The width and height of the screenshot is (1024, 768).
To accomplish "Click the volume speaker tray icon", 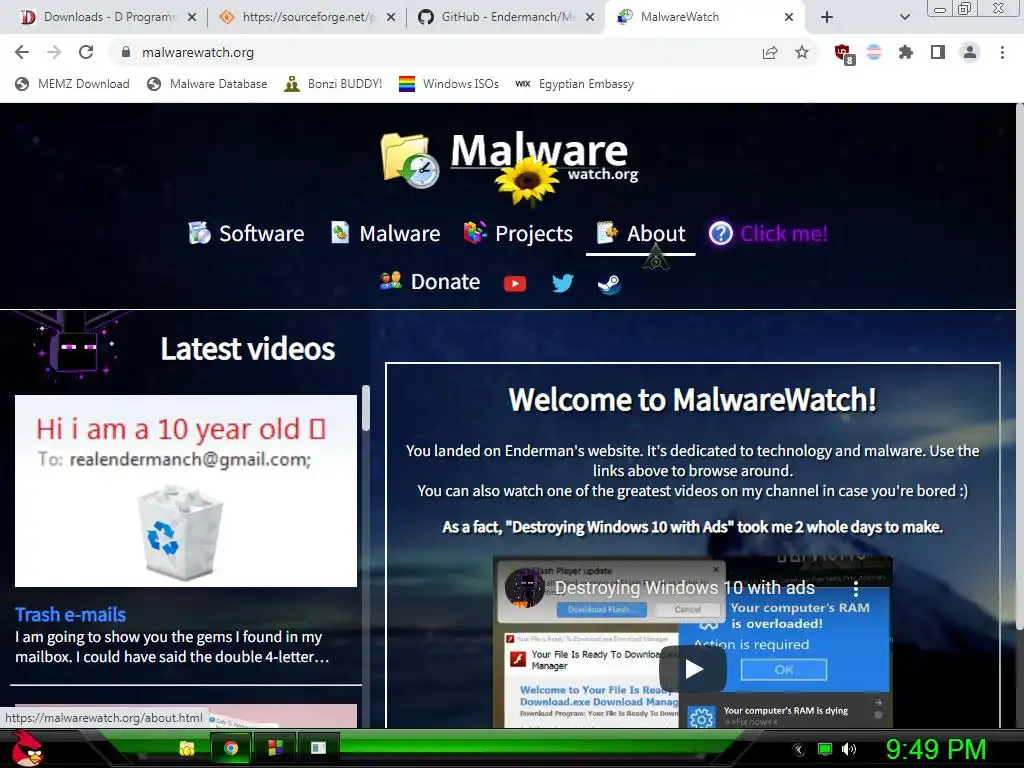I will tap(848, 749).
